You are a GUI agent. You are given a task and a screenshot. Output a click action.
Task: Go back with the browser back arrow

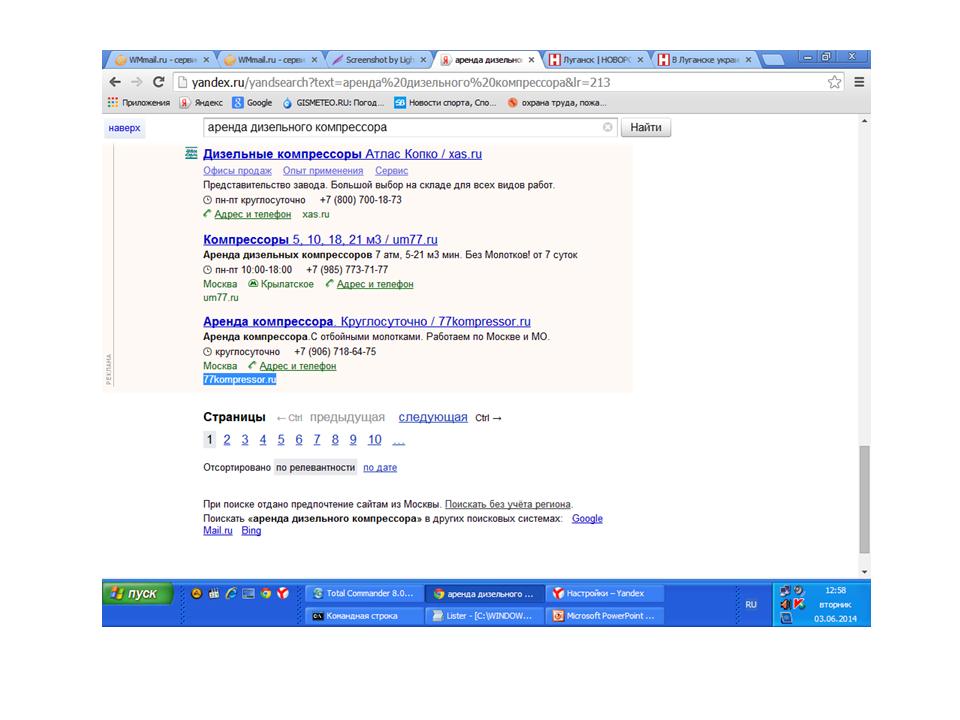[115, 82]
